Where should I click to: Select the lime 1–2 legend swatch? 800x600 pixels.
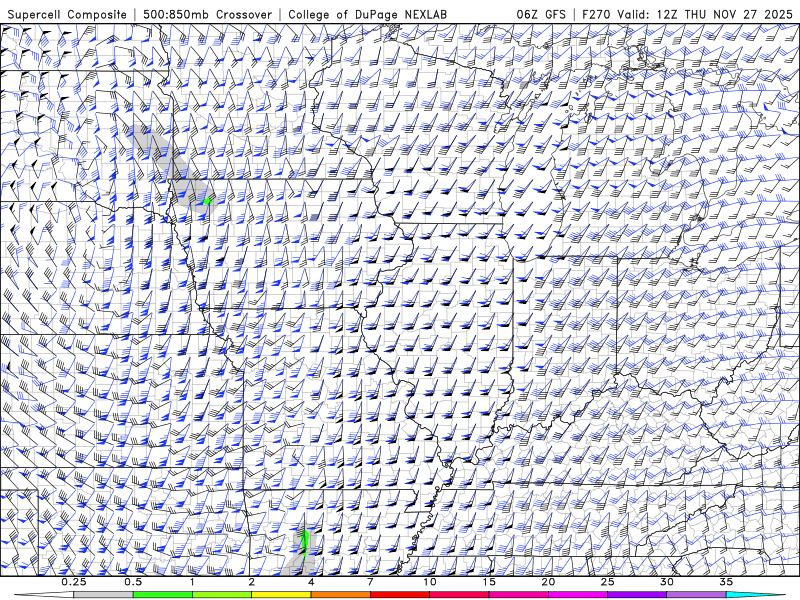pos(222,595)
